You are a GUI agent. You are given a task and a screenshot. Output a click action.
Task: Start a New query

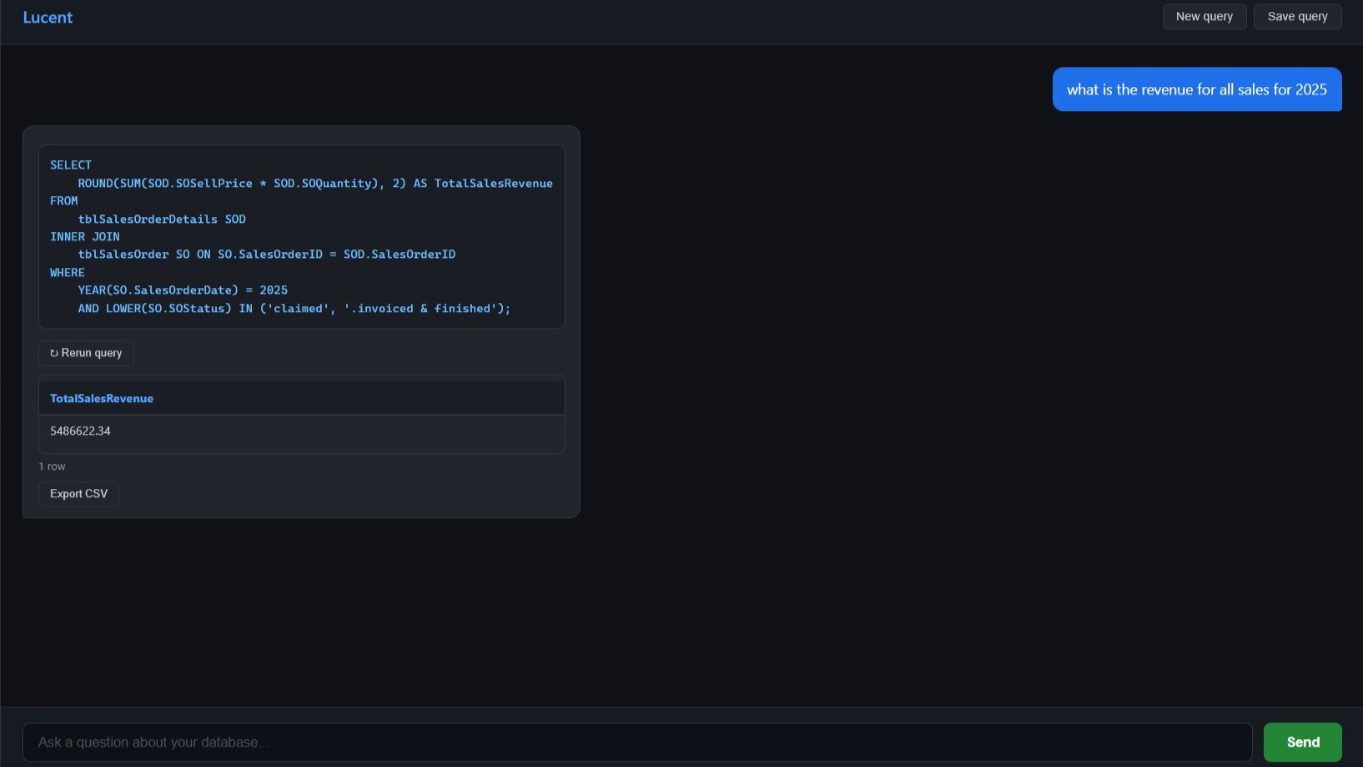coord(1204,16)
